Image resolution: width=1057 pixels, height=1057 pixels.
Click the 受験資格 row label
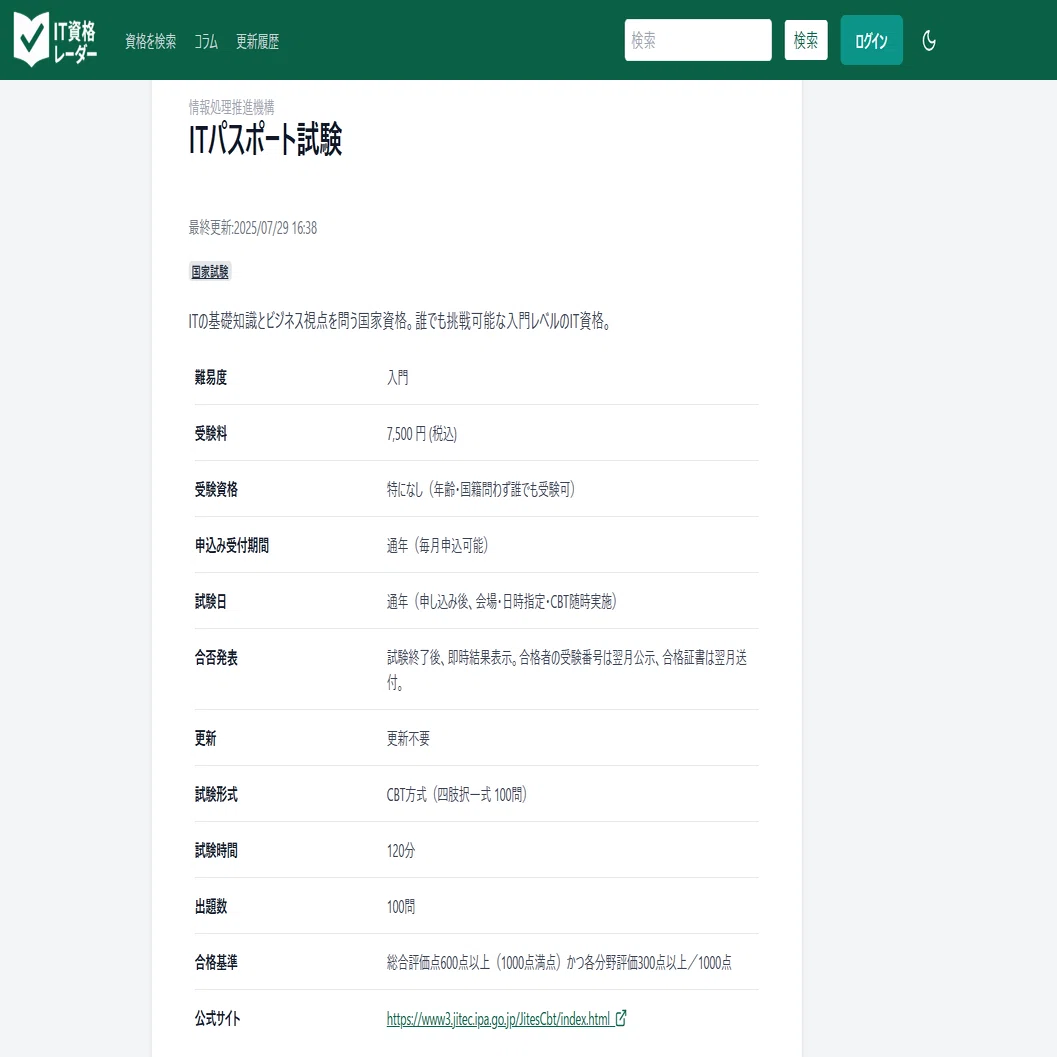point(216,489)
